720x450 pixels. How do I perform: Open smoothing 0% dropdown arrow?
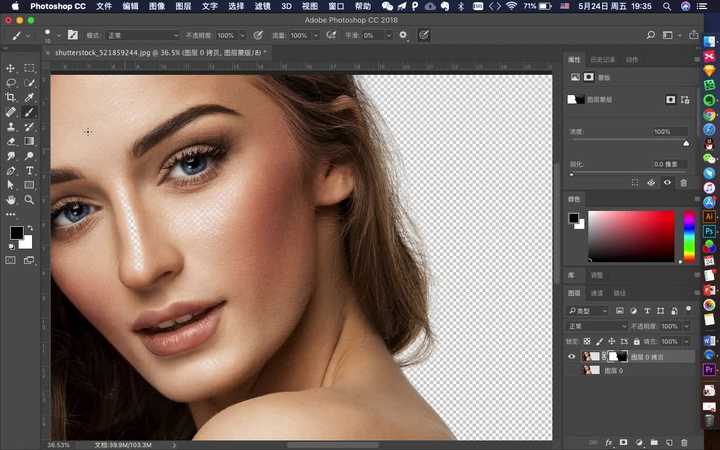coord(388,35)
